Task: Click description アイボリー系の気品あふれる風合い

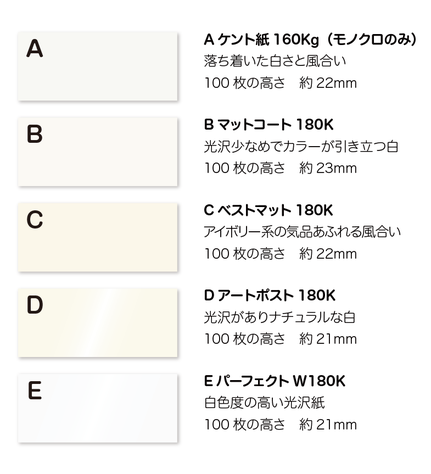Action: pos(302,232)
